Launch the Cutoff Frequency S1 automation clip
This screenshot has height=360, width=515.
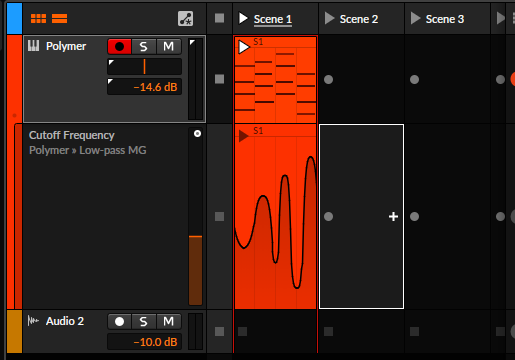tap(244, 136)
